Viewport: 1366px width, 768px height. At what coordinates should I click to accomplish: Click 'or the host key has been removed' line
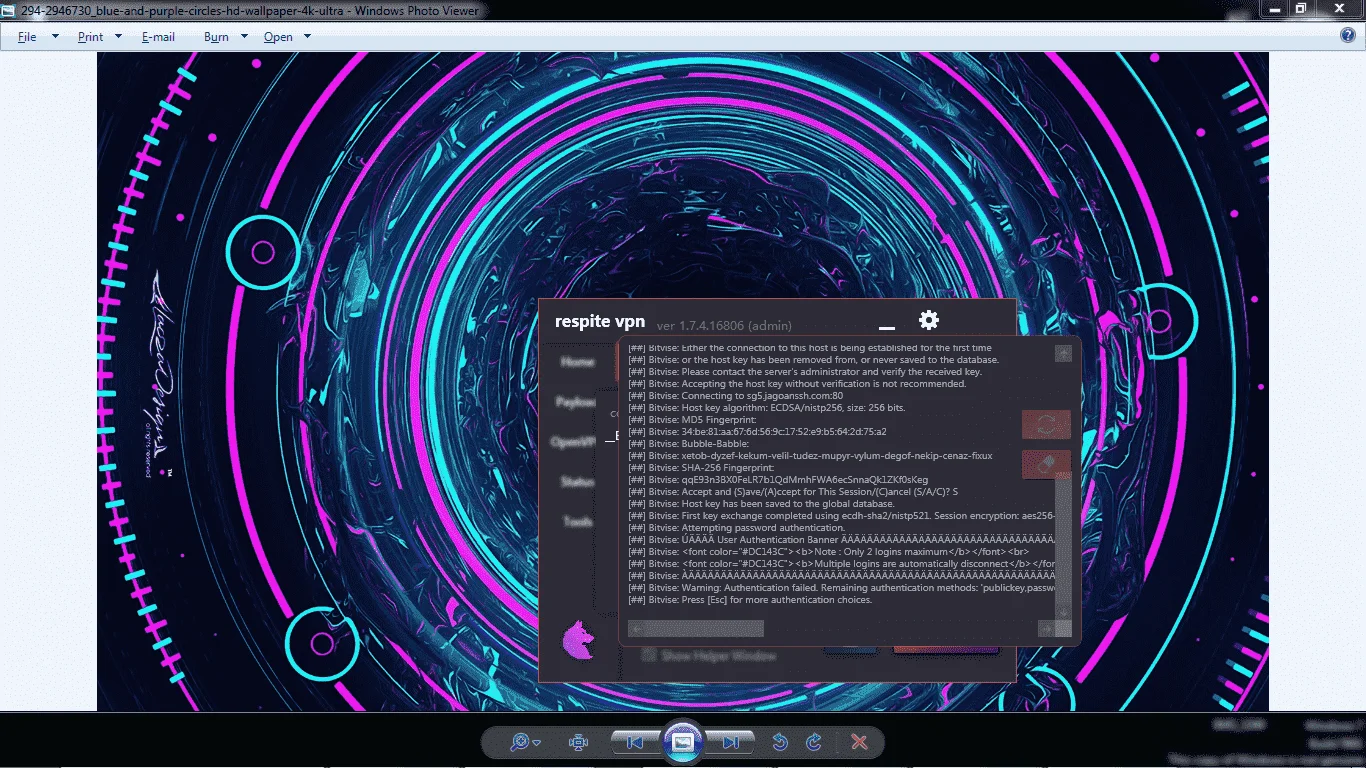point(813,360)
